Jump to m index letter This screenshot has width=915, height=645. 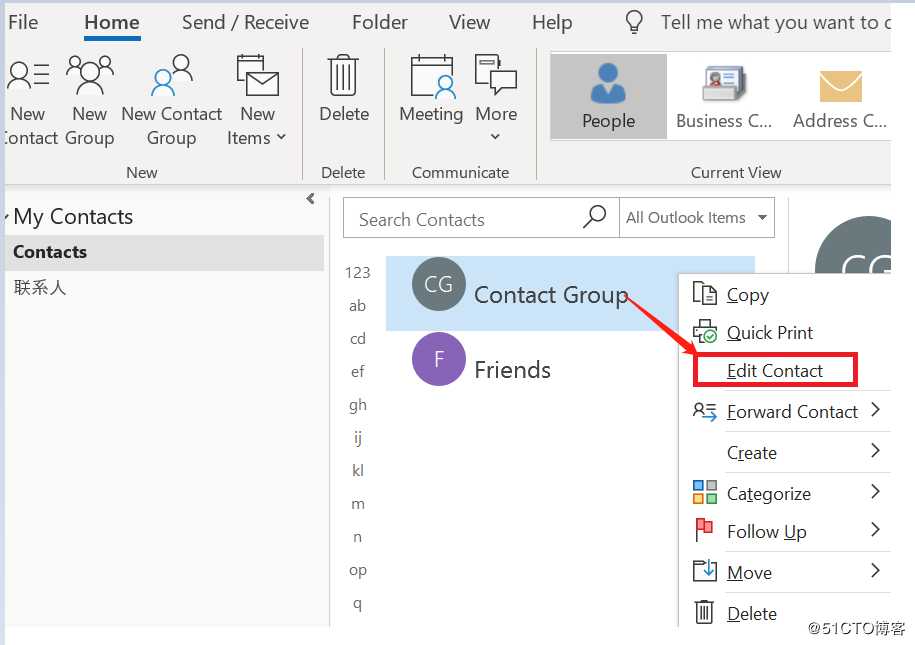(x=357, y=504)
